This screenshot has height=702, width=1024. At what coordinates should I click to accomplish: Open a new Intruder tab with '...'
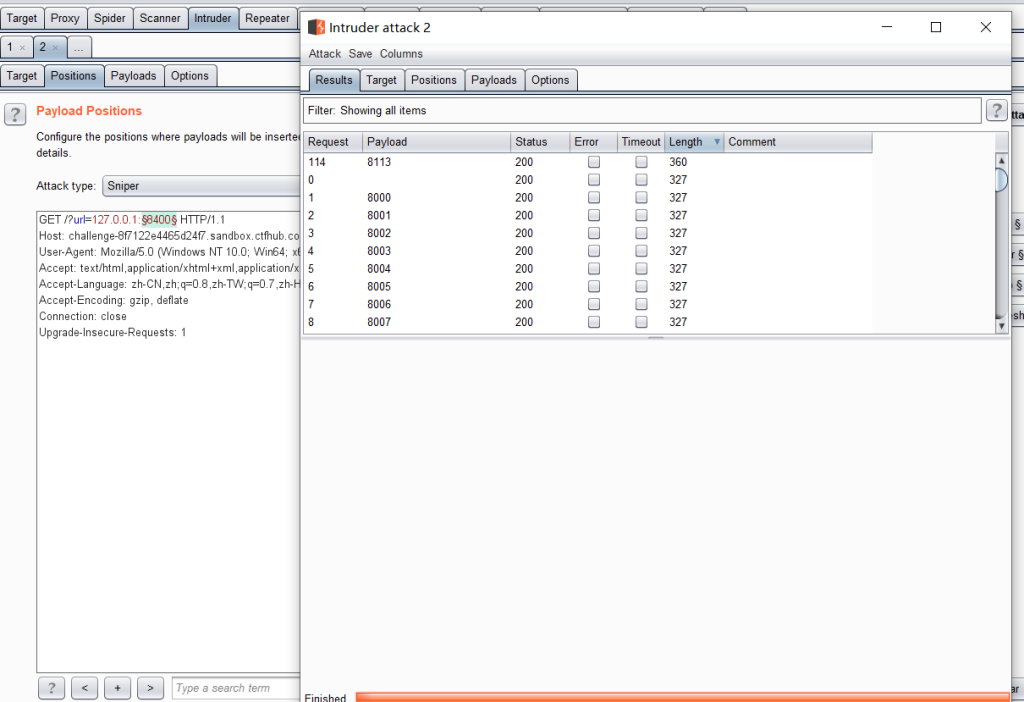[x=79, y=47]
